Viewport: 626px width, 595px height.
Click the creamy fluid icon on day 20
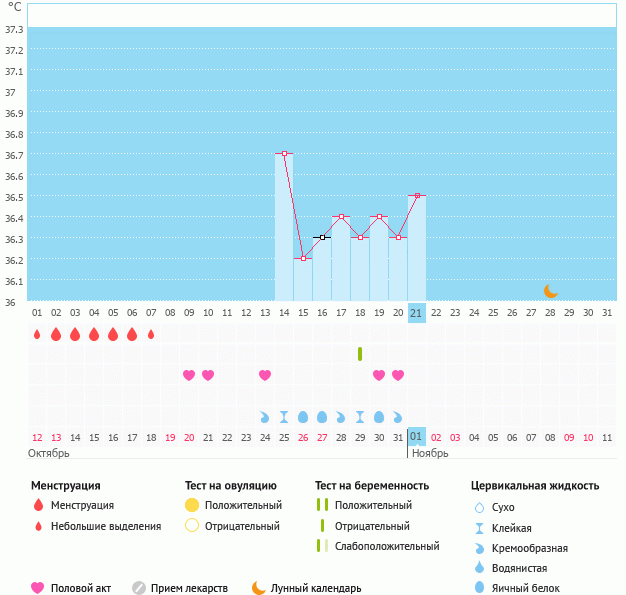[x=398, y=416]
